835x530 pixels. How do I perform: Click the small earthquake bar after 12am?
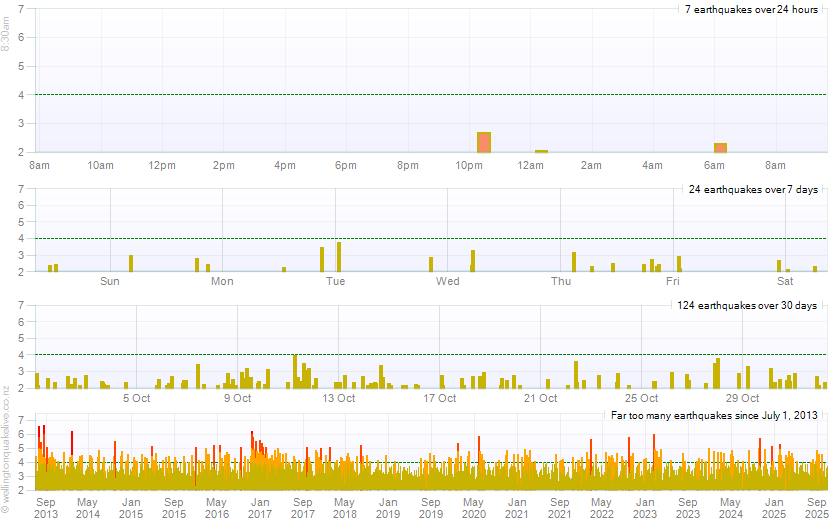[x=541, y=151]
